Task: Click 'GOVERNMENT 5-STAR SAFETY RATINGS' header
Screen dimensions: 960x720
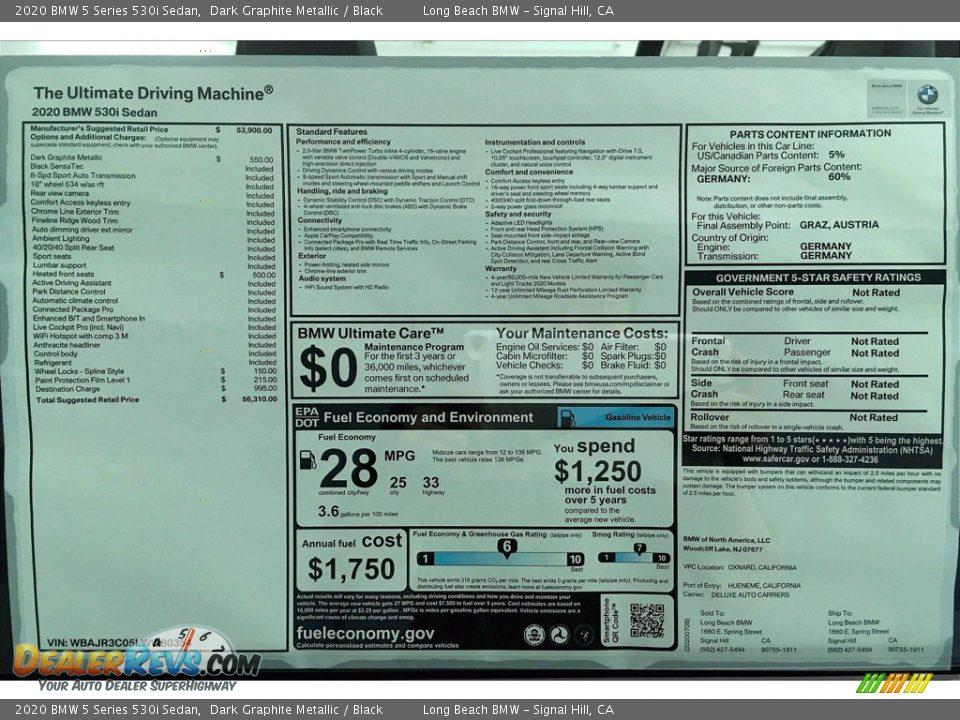Action: [x=818, y=278]
